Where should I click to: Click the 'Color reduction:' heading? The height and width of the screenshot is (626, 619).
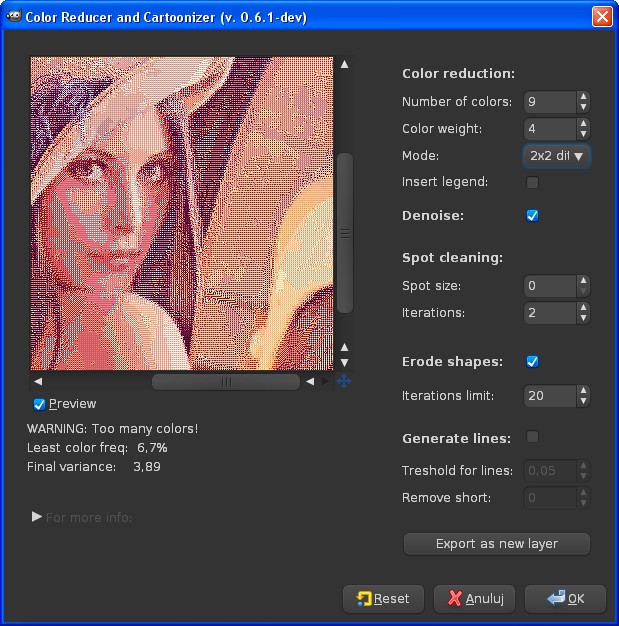tap(458, 74)
